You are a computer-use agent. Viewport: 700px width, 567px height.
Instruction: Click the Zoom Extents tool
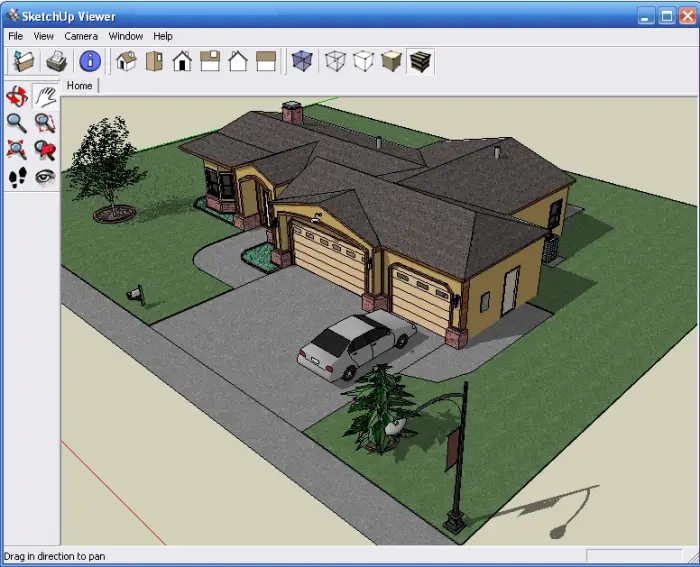(17, 150)
